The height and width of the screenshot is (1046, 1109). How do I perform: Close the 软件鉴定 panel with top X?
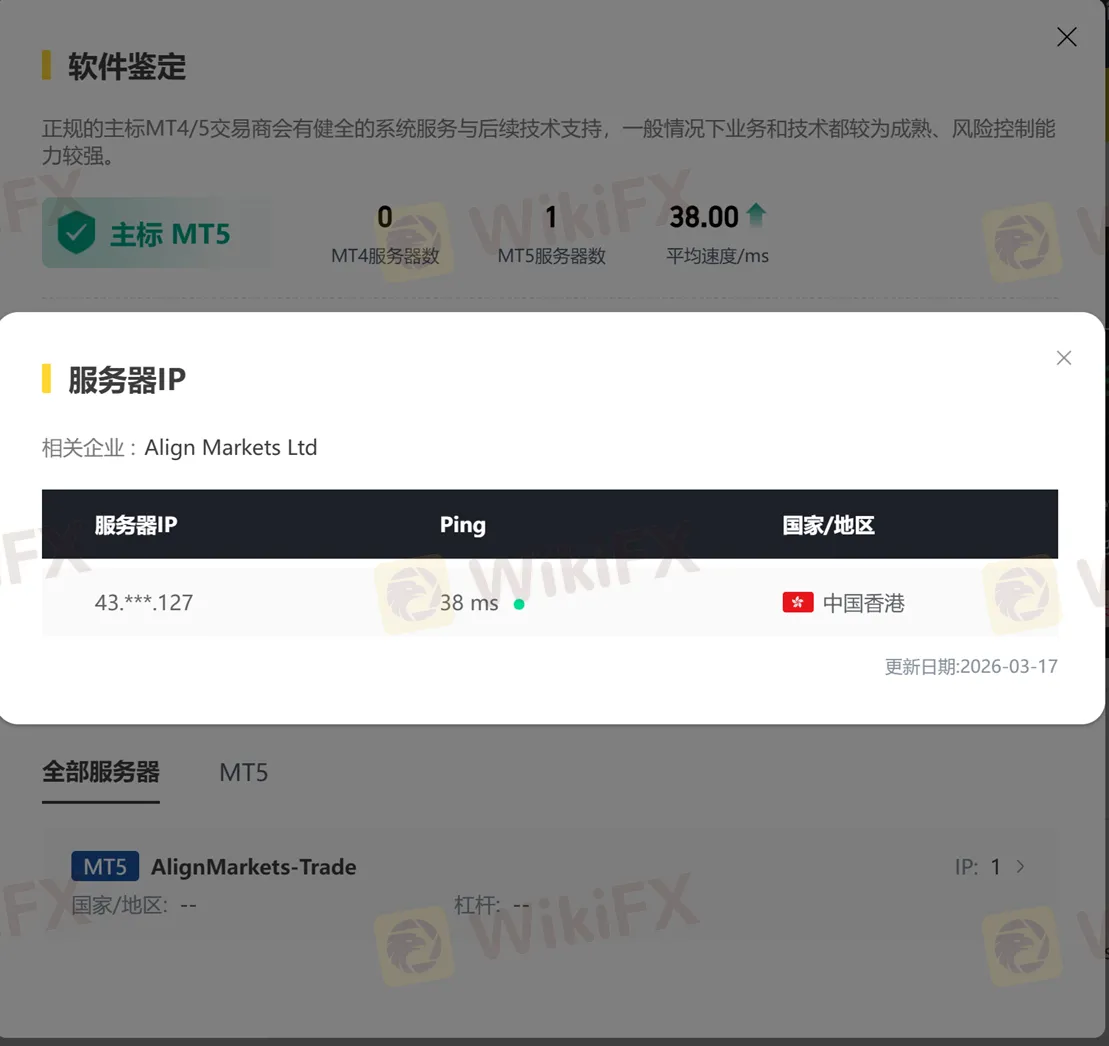(x=1067, y=37)
